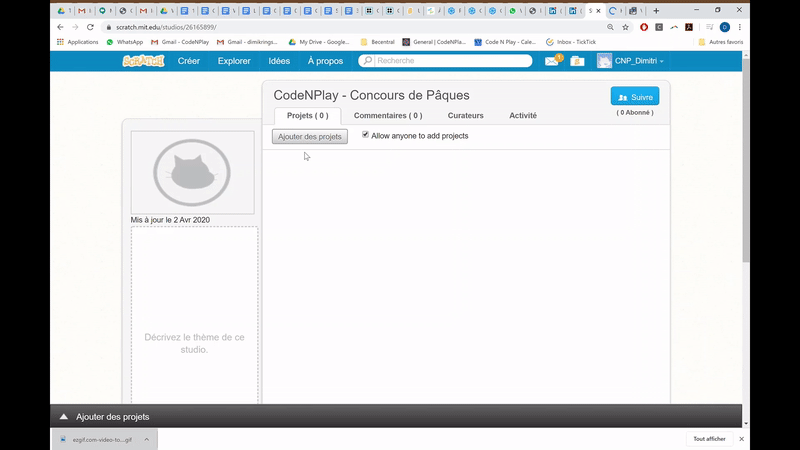800x450 pixels.
Task: Open Autres favoris folder
Action: (721, 42)
